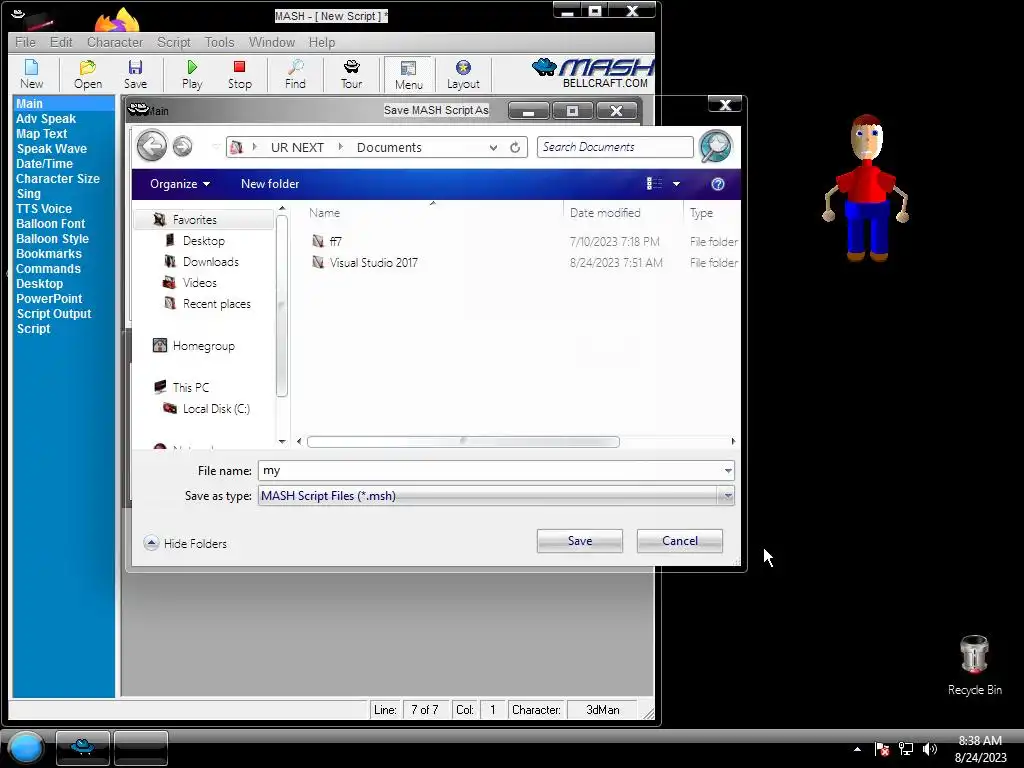Select This PC in navigation pane

point(191,387)
